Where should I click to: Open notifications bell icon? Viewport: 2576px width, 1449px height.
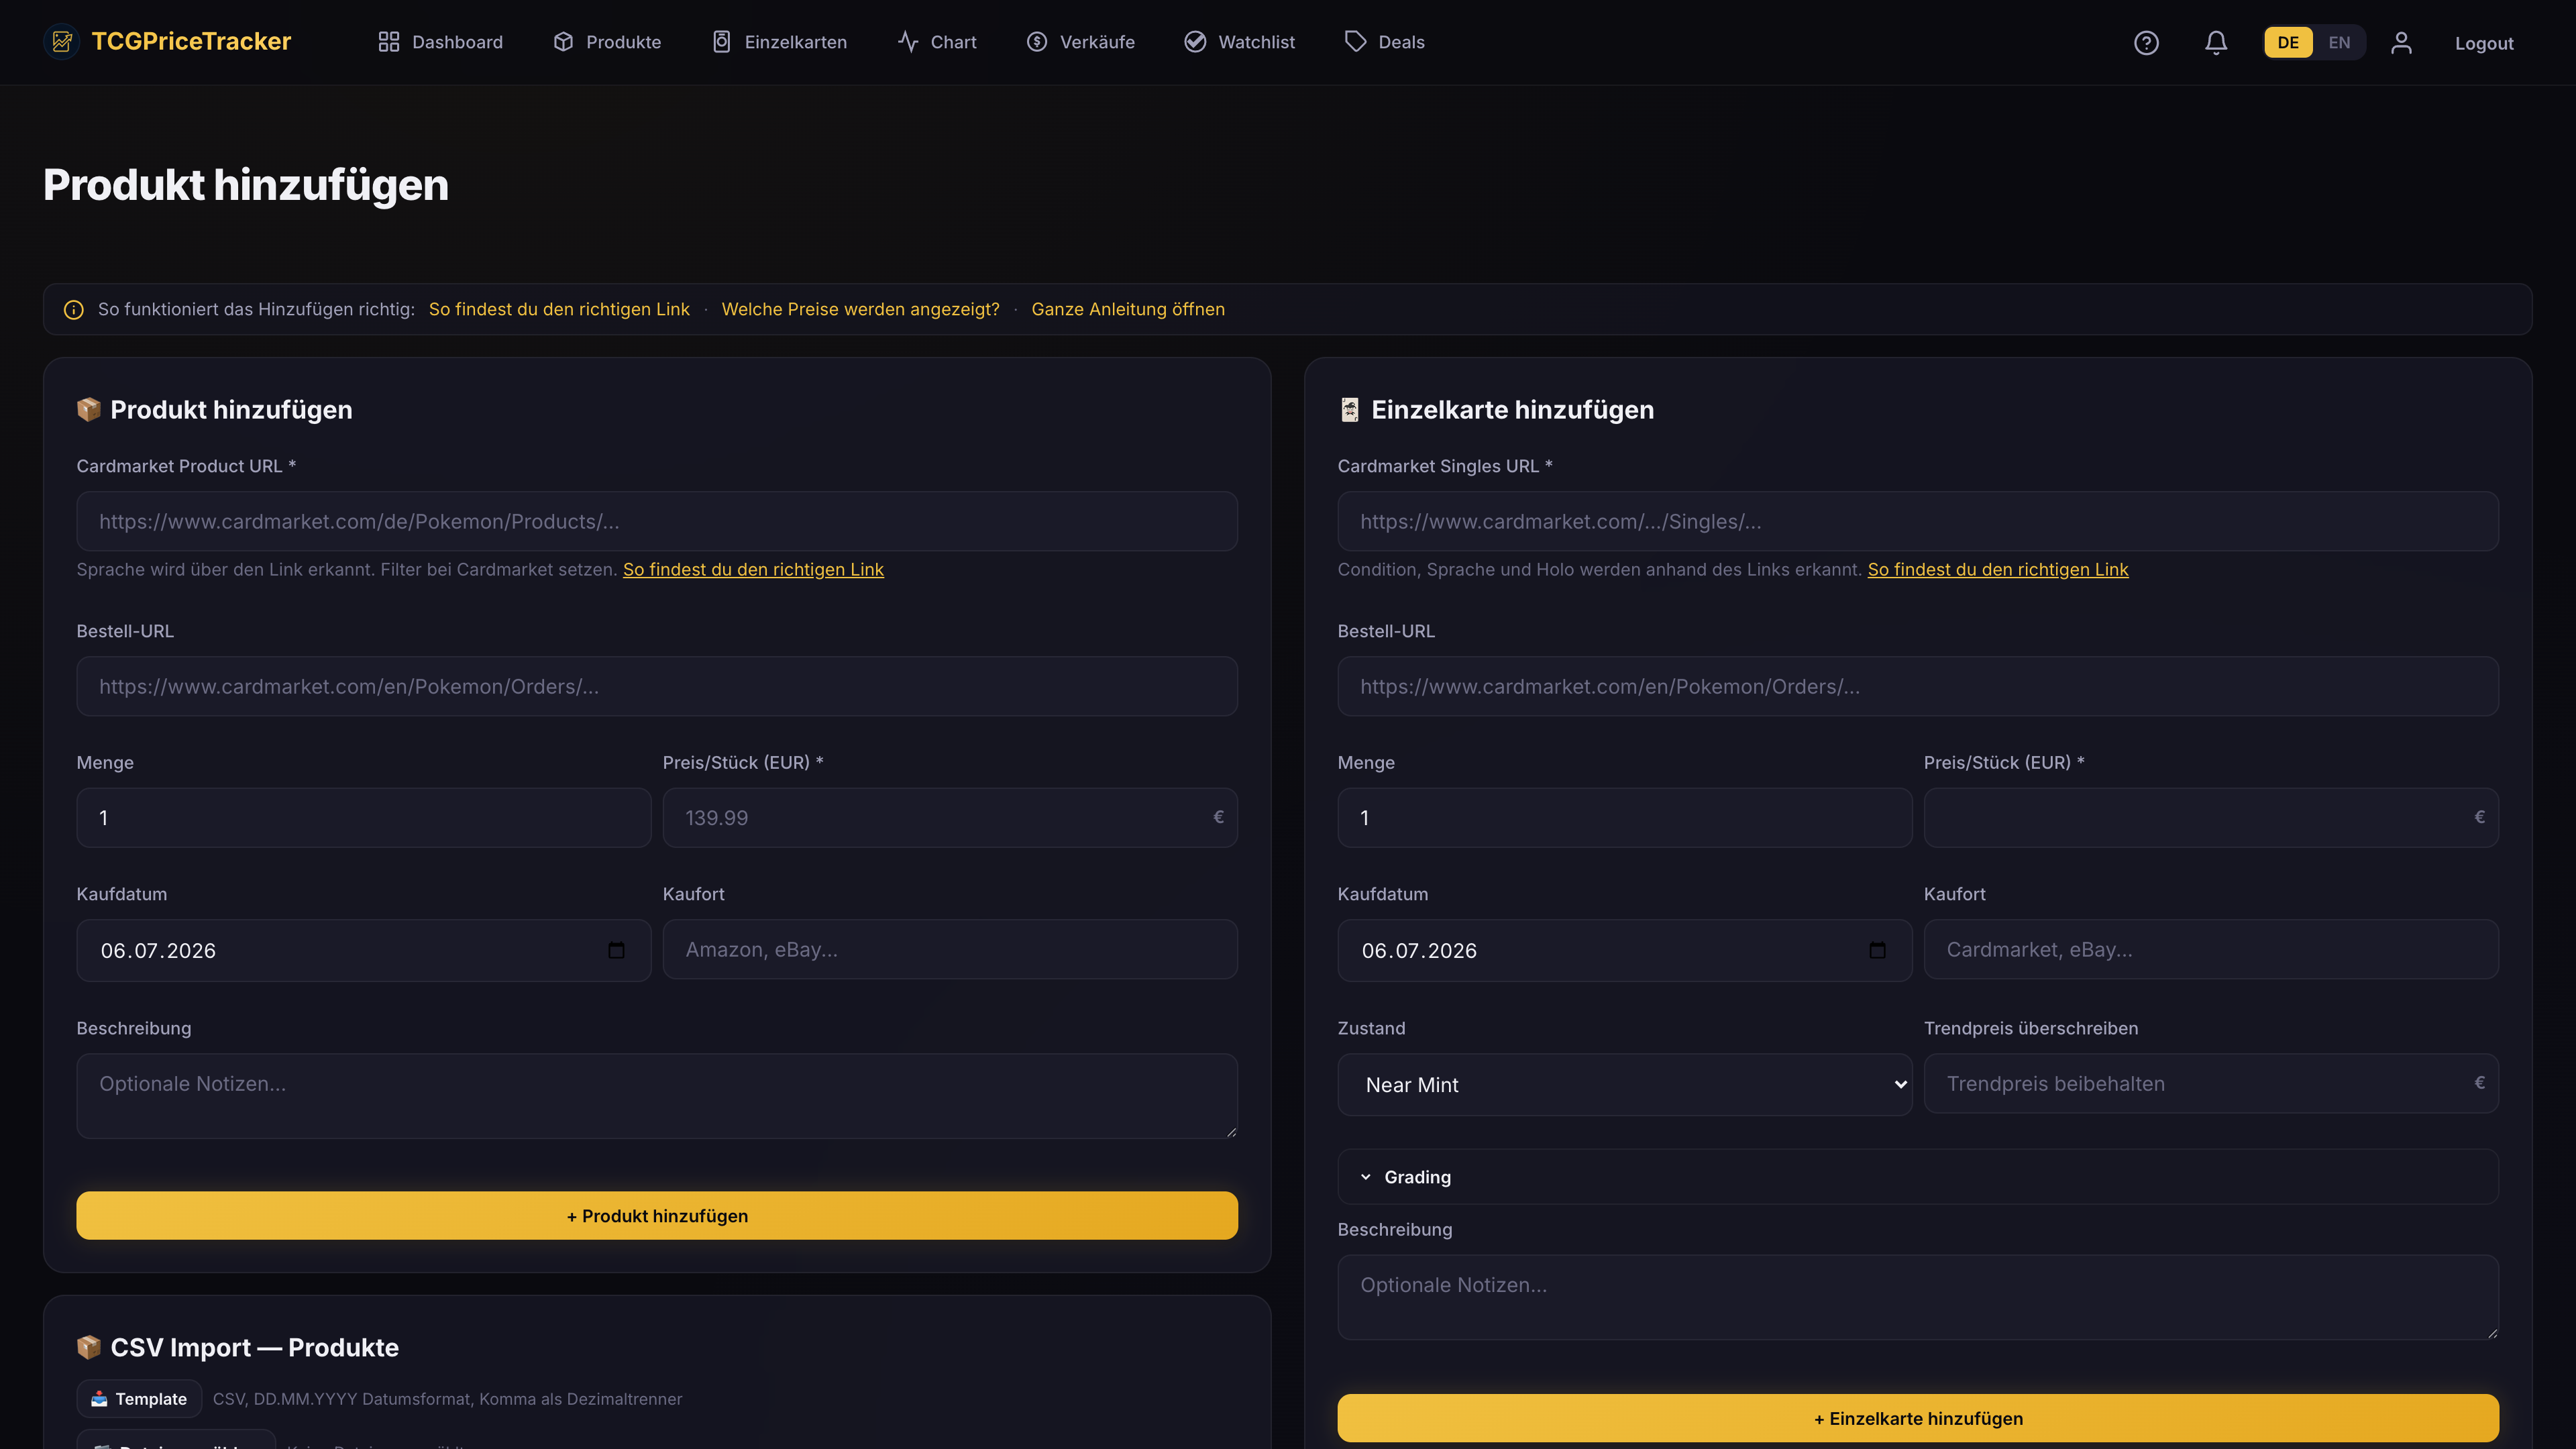pyautogui.click(x=2216, y=42)
